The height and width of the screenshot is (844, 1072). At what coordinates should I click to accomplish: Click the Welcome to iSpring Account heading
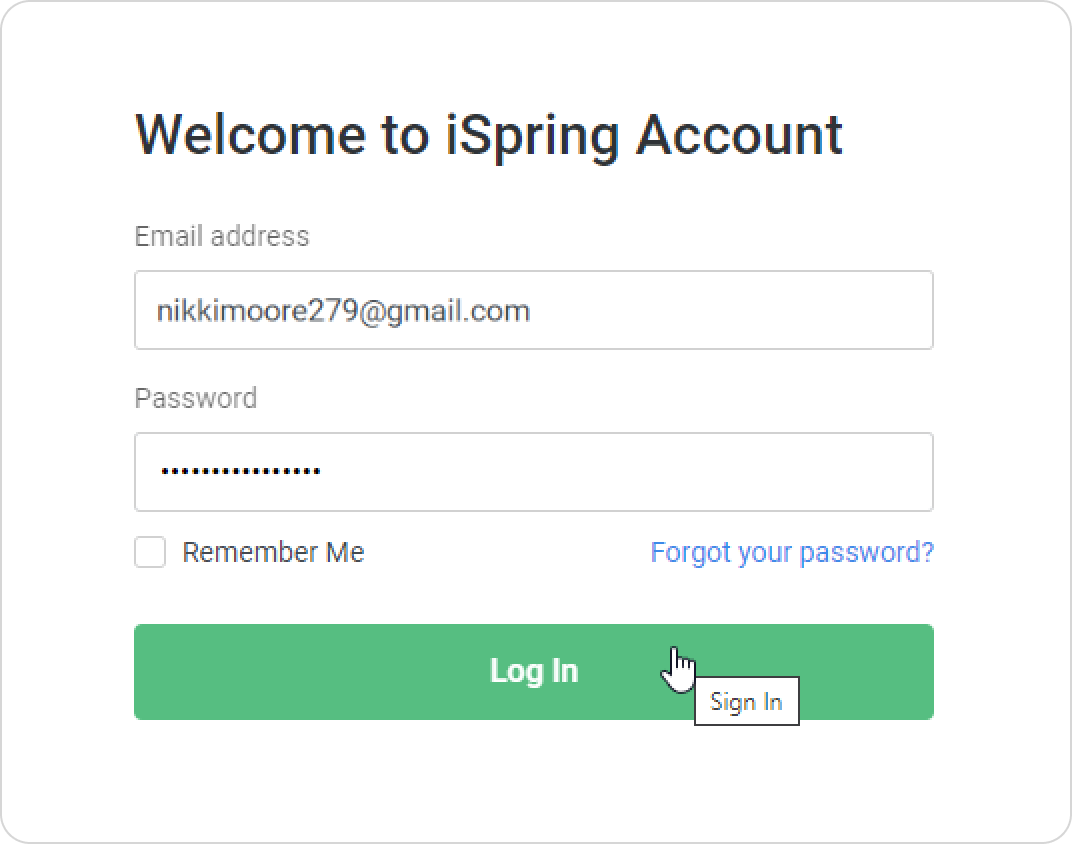coord(488,134)
